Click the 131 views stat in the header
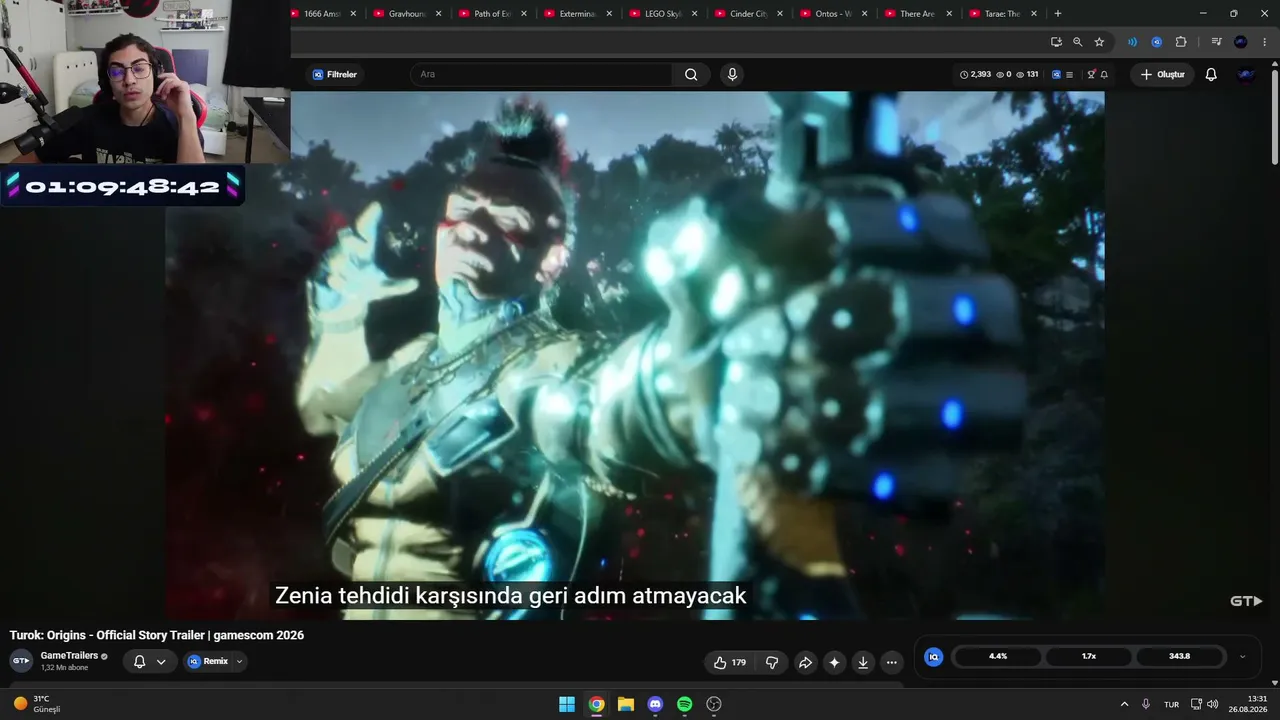 1027,74
